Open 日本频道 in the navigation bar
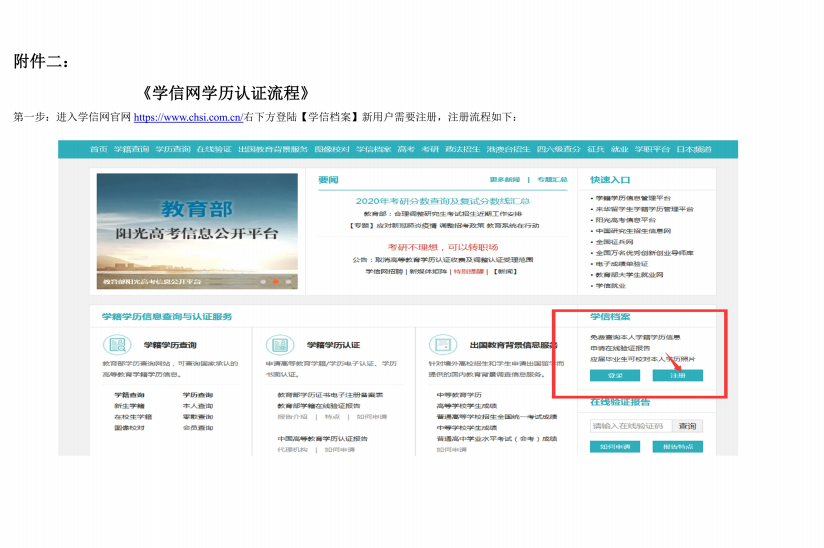824x548 pixels. pyautogui.click(x=694, y=149)
